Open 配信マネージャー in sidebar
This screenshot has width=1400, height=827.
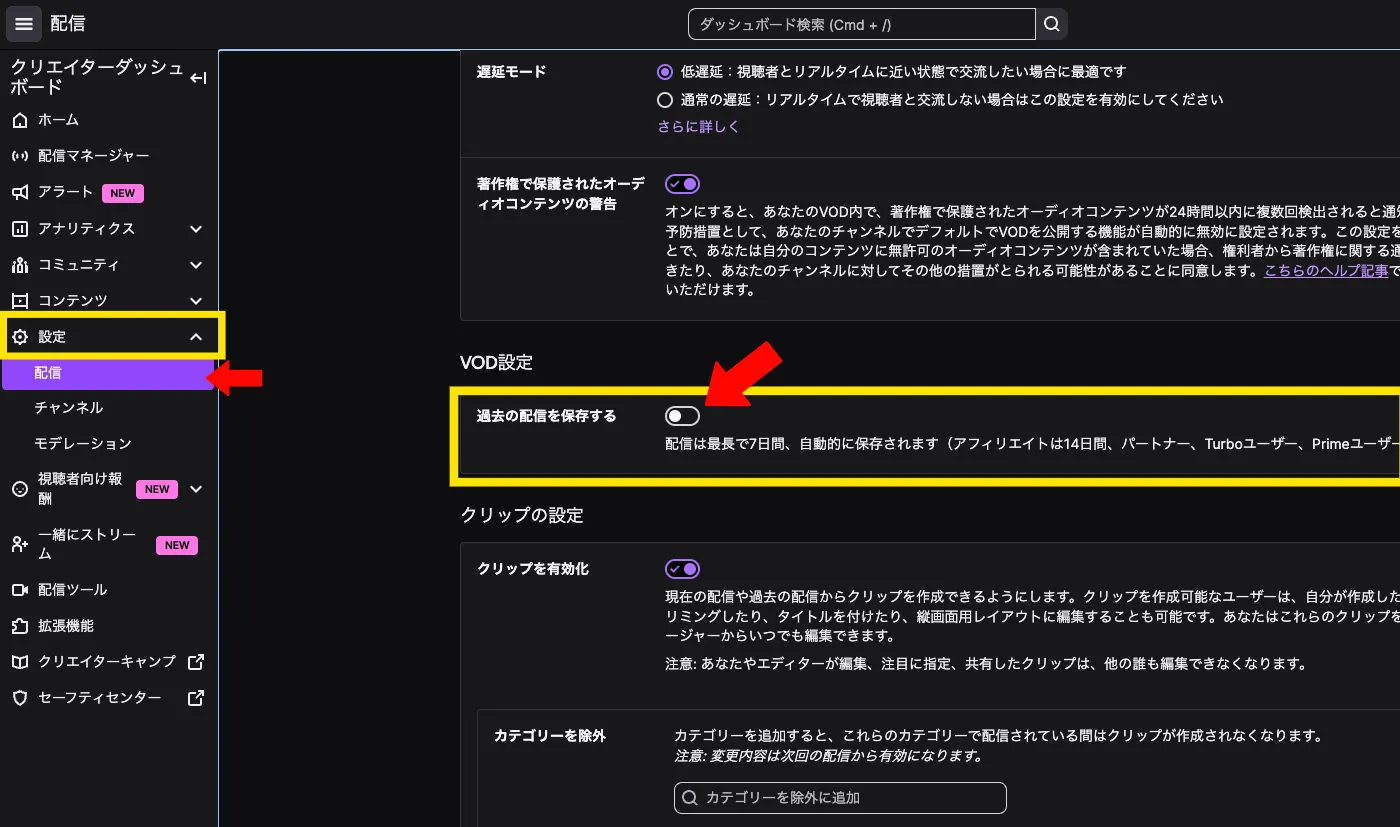93,156
